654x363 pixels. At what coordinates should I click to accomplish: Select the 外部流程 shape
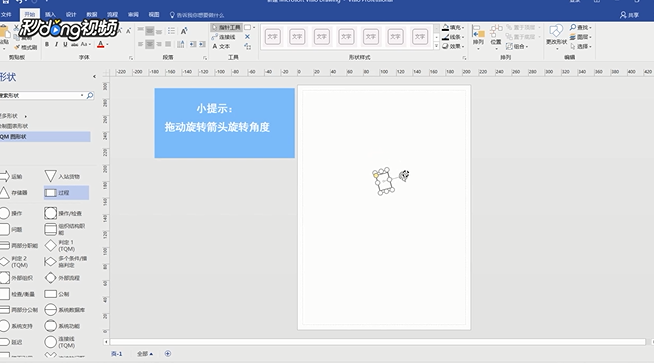(62, 278)
